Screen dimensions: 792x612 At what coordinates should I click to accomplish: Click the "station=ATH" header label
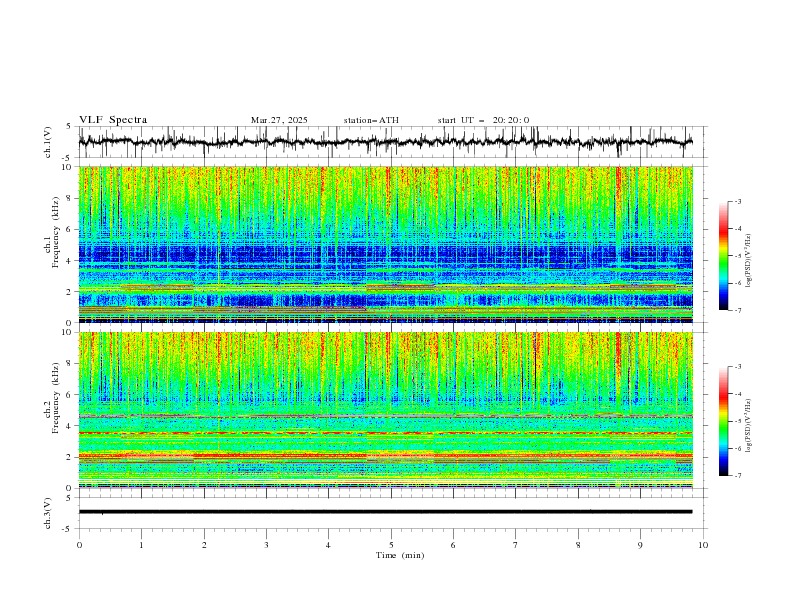(x=371, y=120)
